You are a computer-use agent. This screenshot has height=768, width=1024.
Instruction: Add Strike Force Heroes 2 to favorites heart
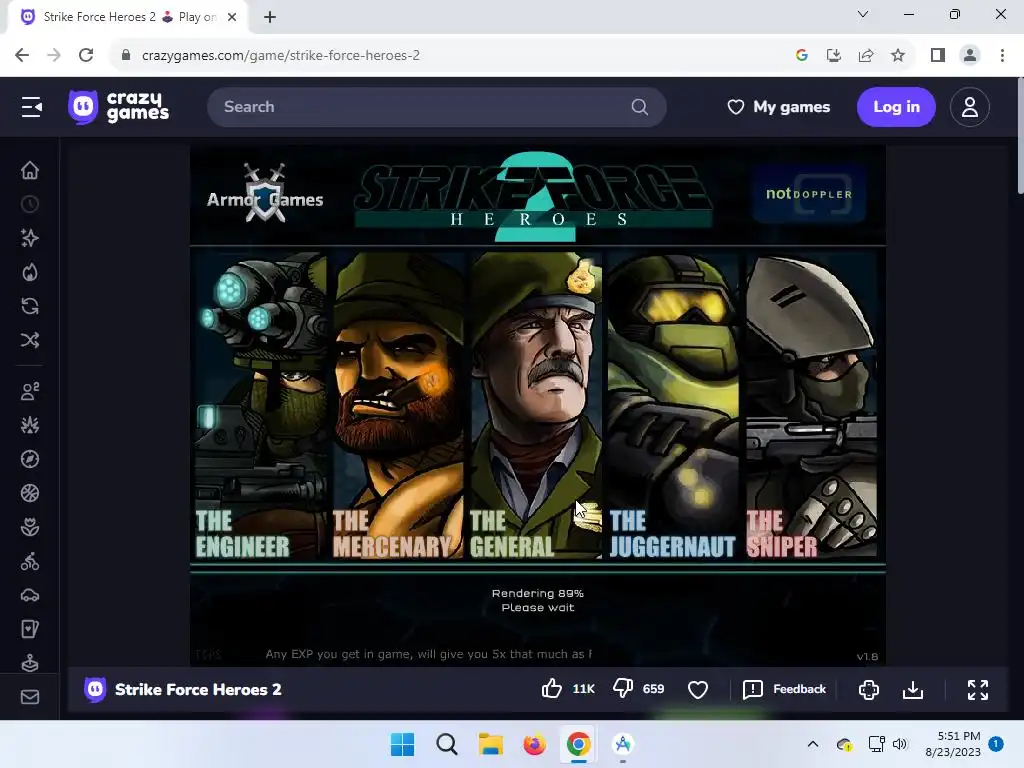click(x=698, y=690)
